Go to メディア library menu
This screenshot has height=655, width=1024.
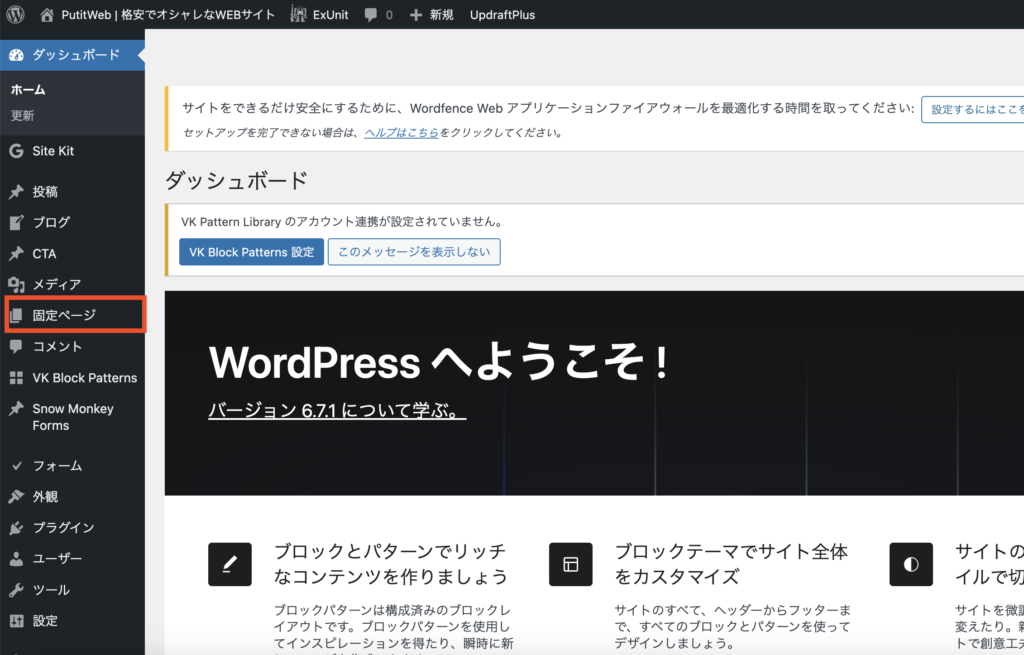point(56,284)
